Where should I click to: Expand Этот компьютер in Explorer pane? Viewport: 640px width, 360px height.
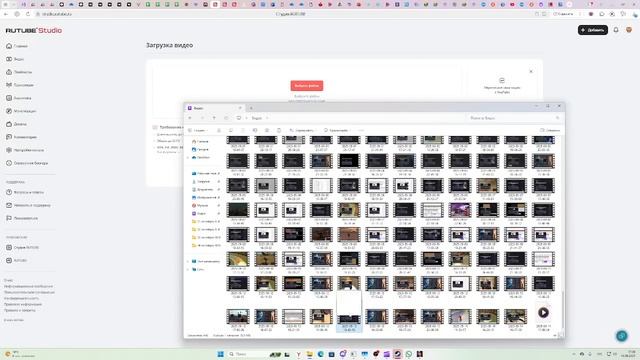pyautogui.click(x=188, y=261)
